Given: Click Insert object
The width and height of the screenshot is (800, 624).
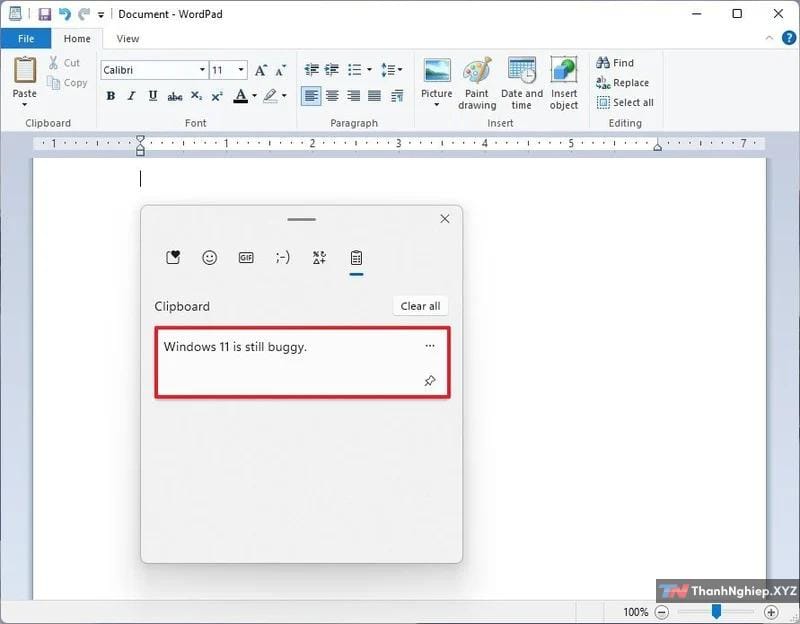Looking at the screenshot, I should (x=564, y=83).
